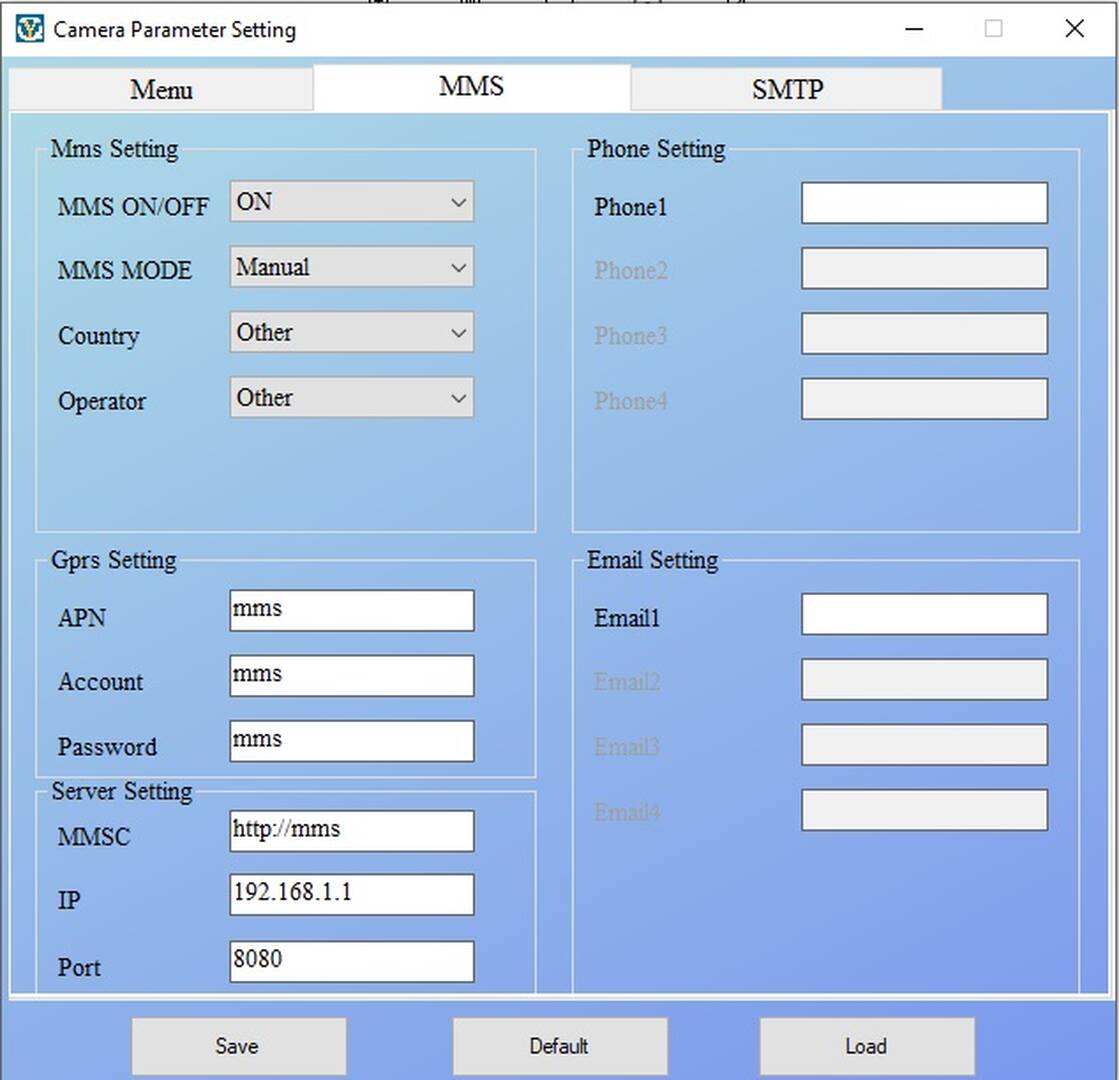Click the APN text field
The height and width of the screenshot is (1080, 1119).
[x=351, y=611]
